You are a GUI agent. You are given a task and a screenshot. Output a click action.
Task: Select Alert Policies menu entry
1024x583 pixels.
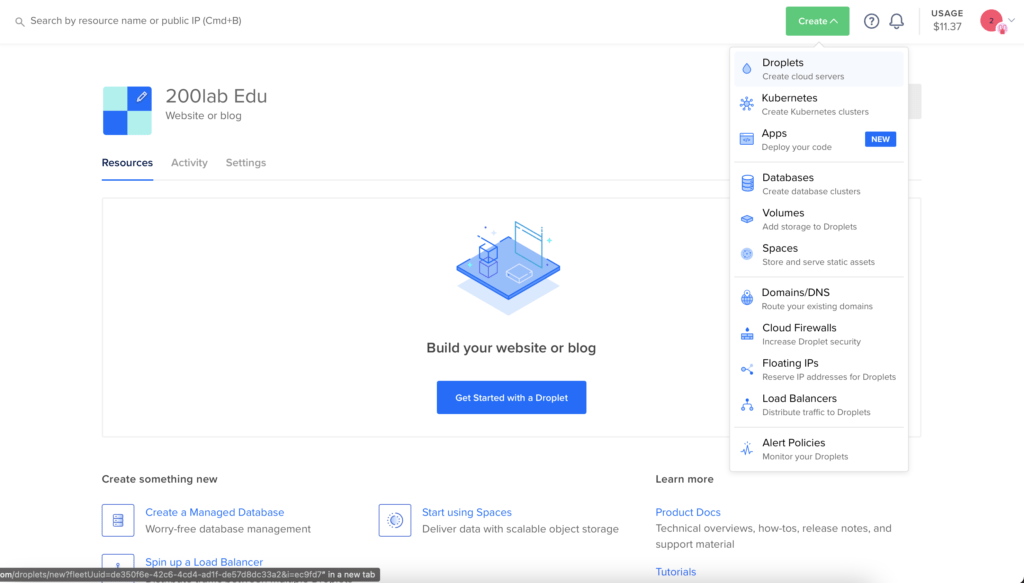[819, 449]
